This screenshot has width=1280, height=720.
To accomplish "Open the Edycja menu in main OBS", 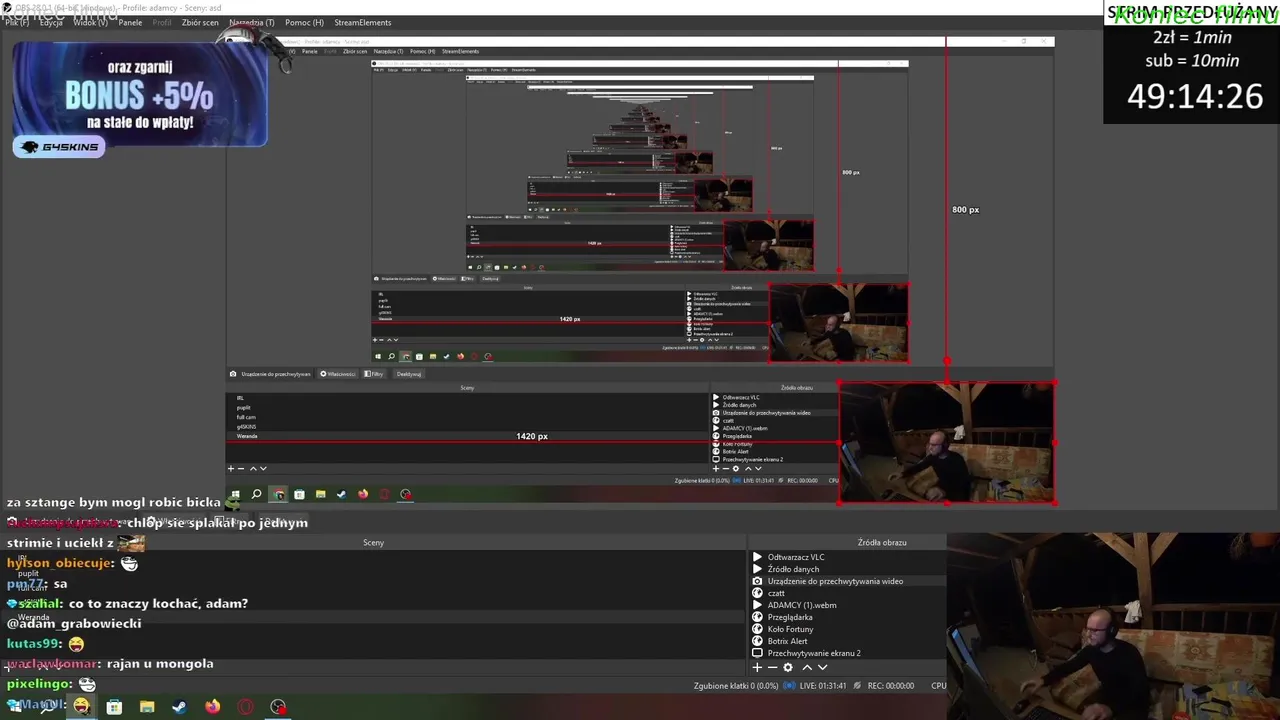I will tap(51, 22).
